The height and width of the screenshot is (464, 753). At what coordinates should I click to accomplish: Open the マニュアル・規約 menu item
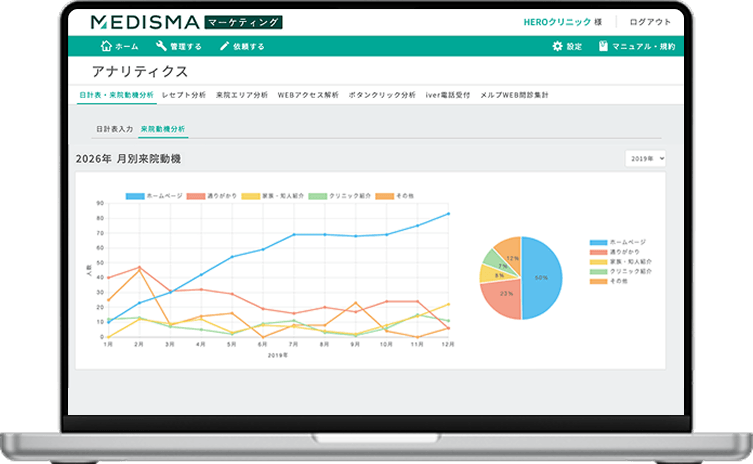click(637, 46)
